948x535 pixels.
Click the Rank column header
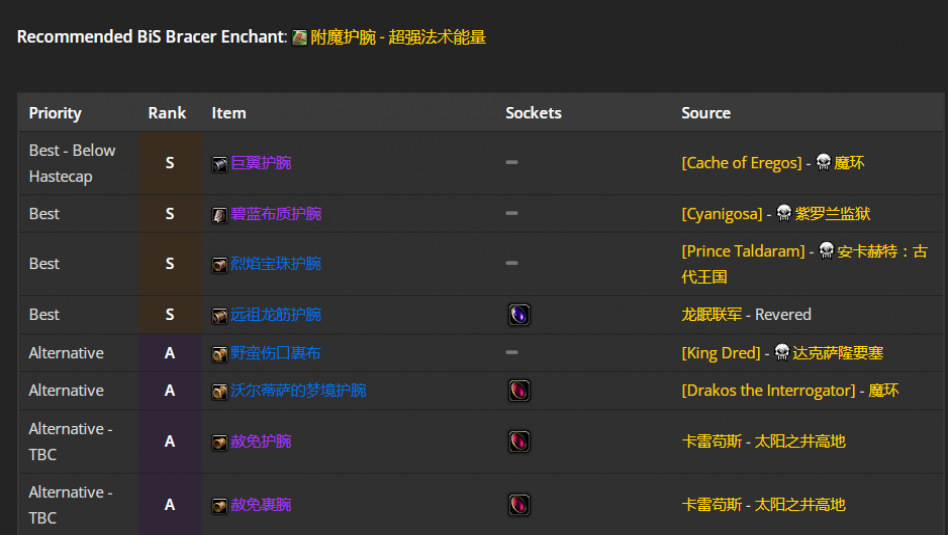tap(167, 113)
